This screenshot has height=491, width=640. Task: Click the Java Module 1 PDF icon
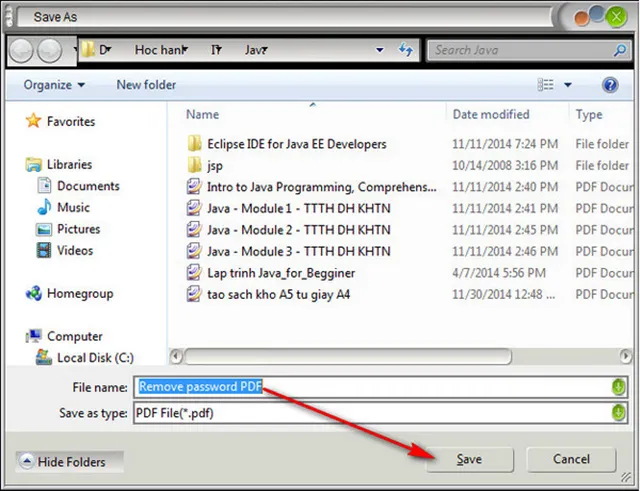click(194, 208)
